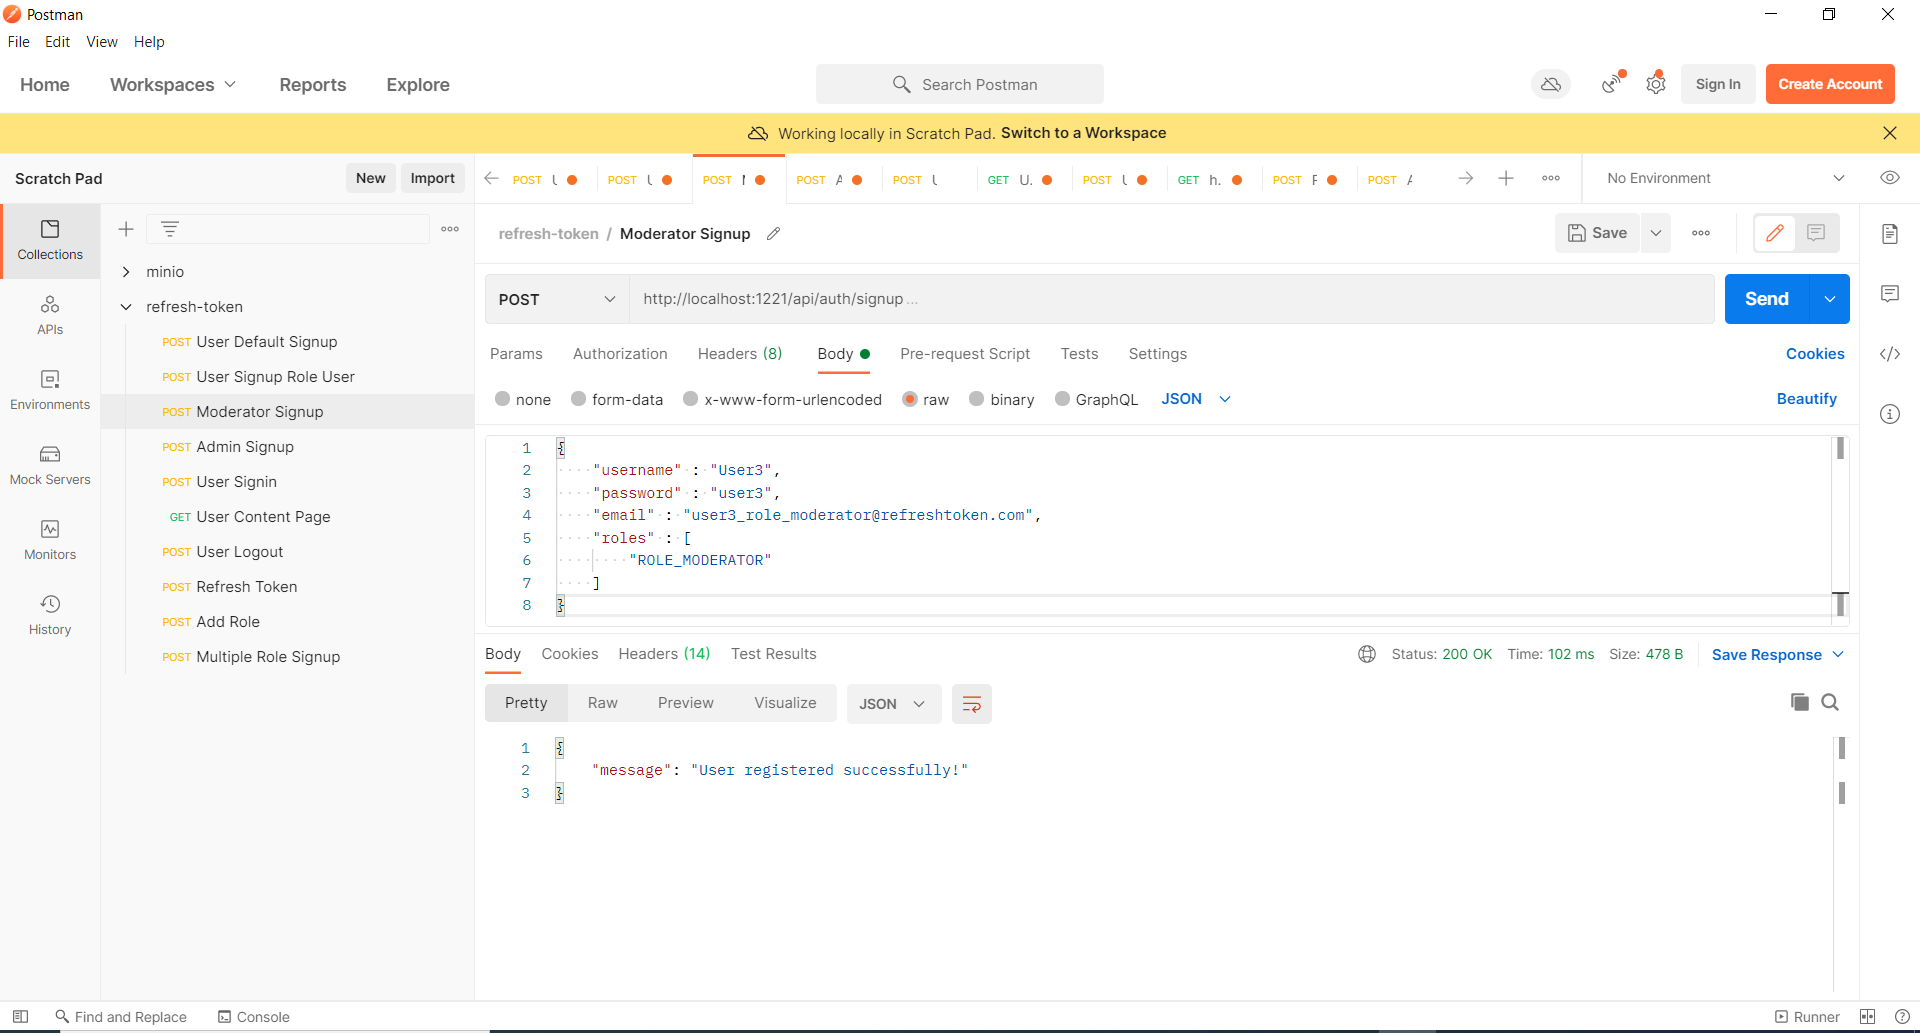The image size is (1920, 1033).
Task: Click Switch to a Workspace link
Action: [1084, 133]
